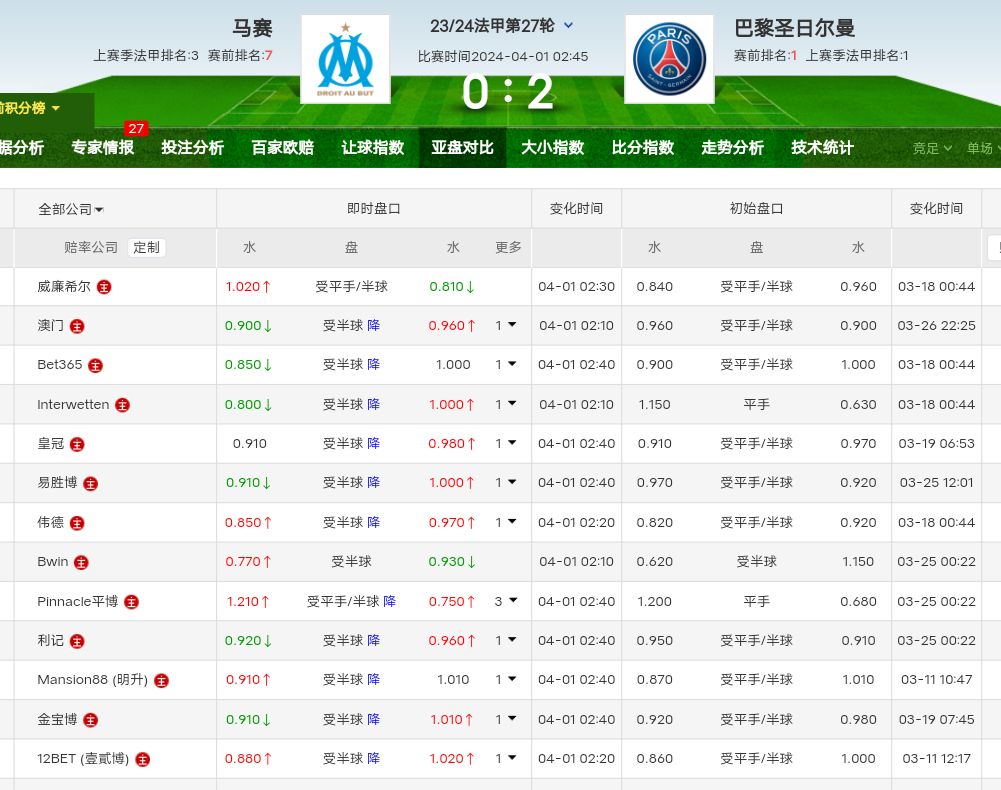Image resolution: width=1001 pixels, height=790 pixels.
Task: Click the Paris Saint-Germain team logo
Action: click(x=669, y=59)
